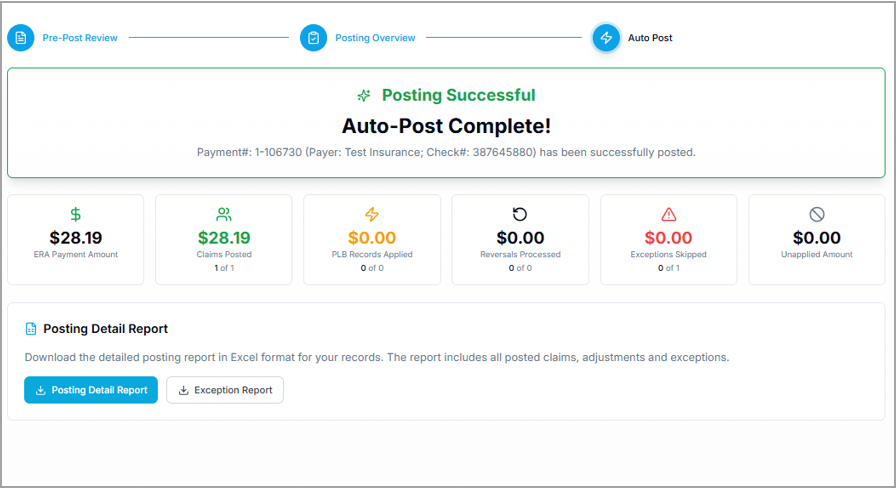
Task: Click the sparkle icon beside Posting Successful
Action: (x=364, y=96)
